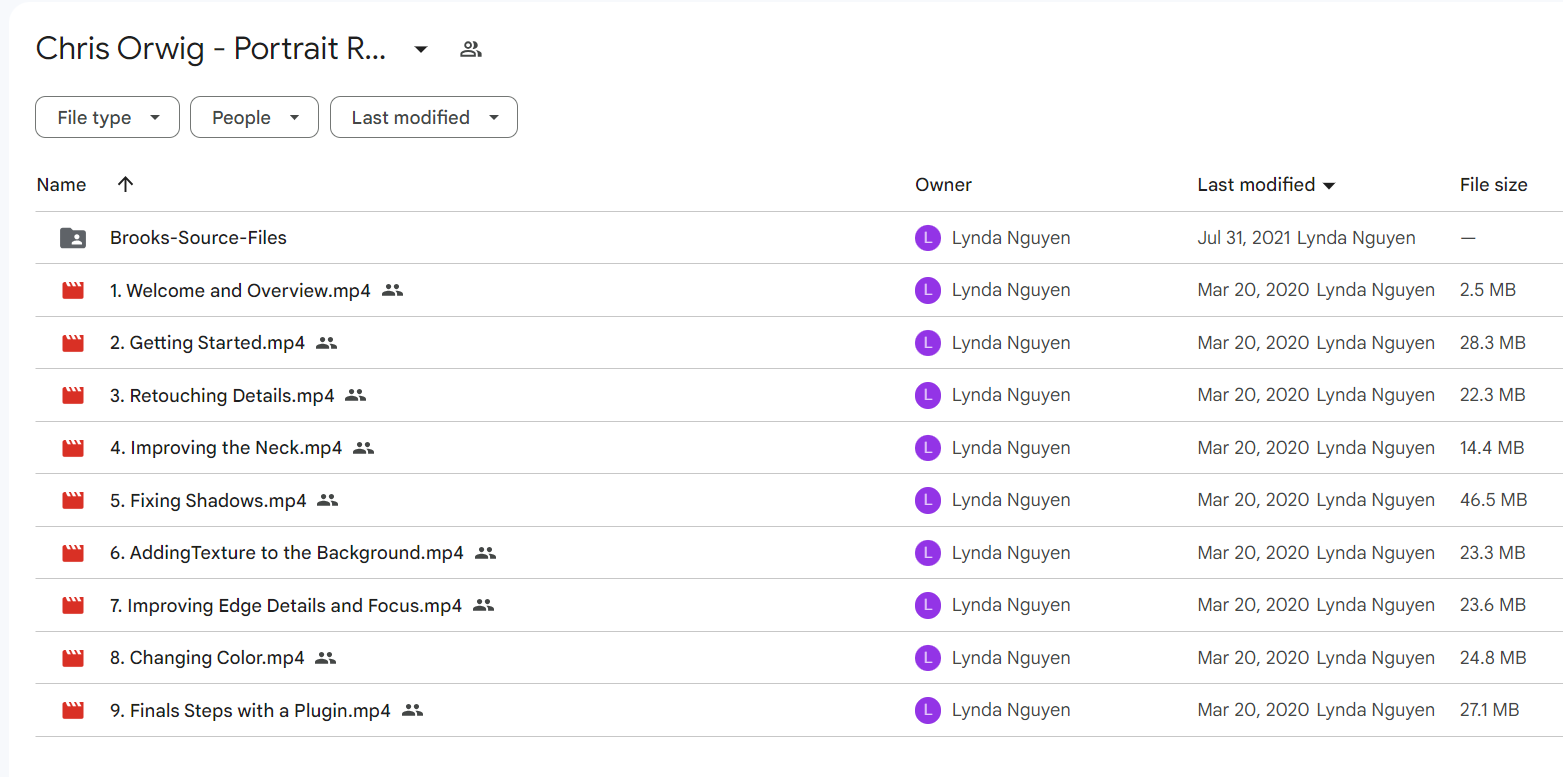Click 24.8 MB file size

tap(1493, 658)
